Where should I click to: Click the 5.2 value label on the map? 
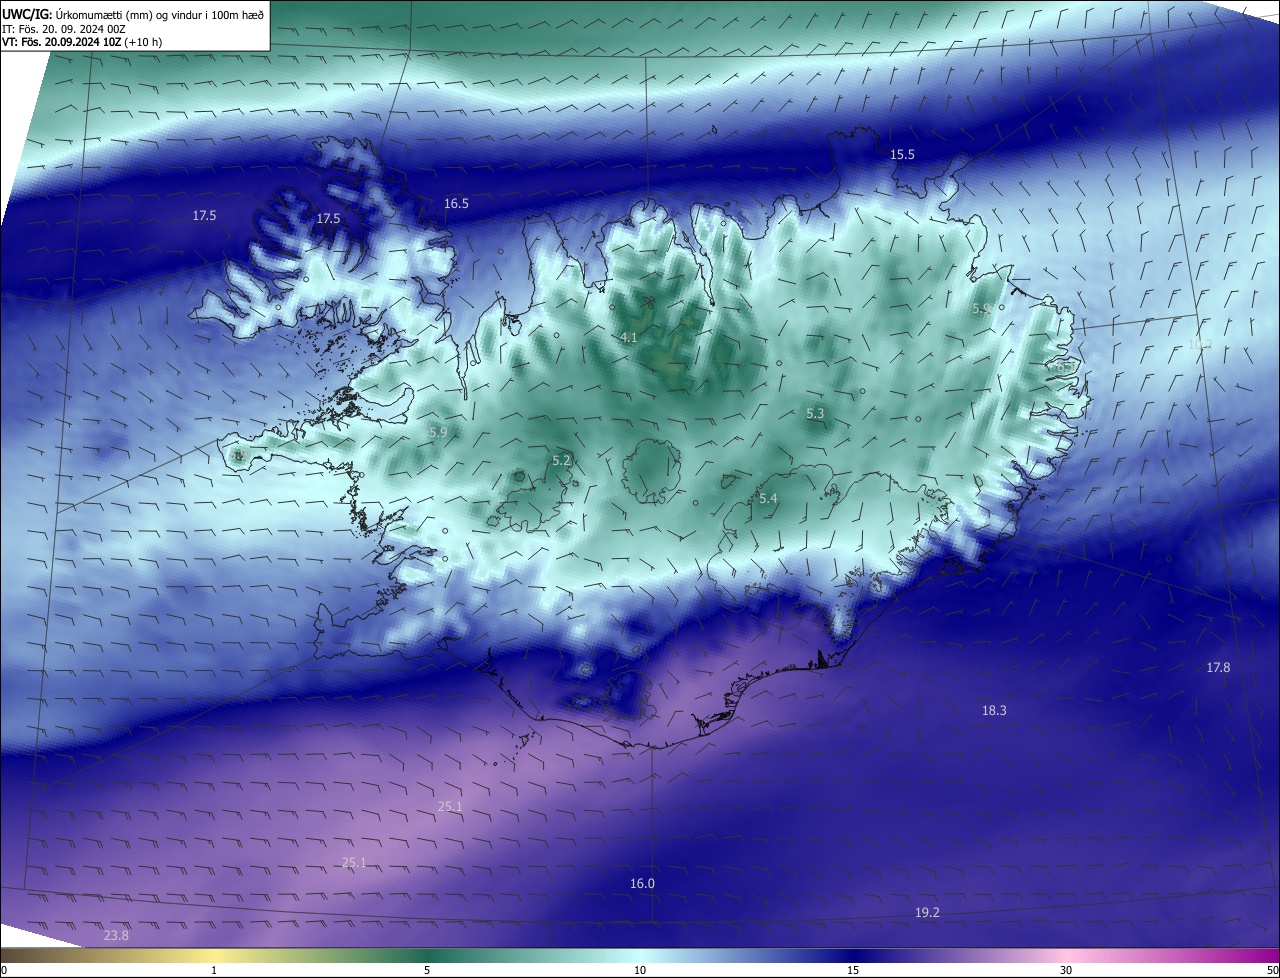pyautogui.click(x=561, y=460)
